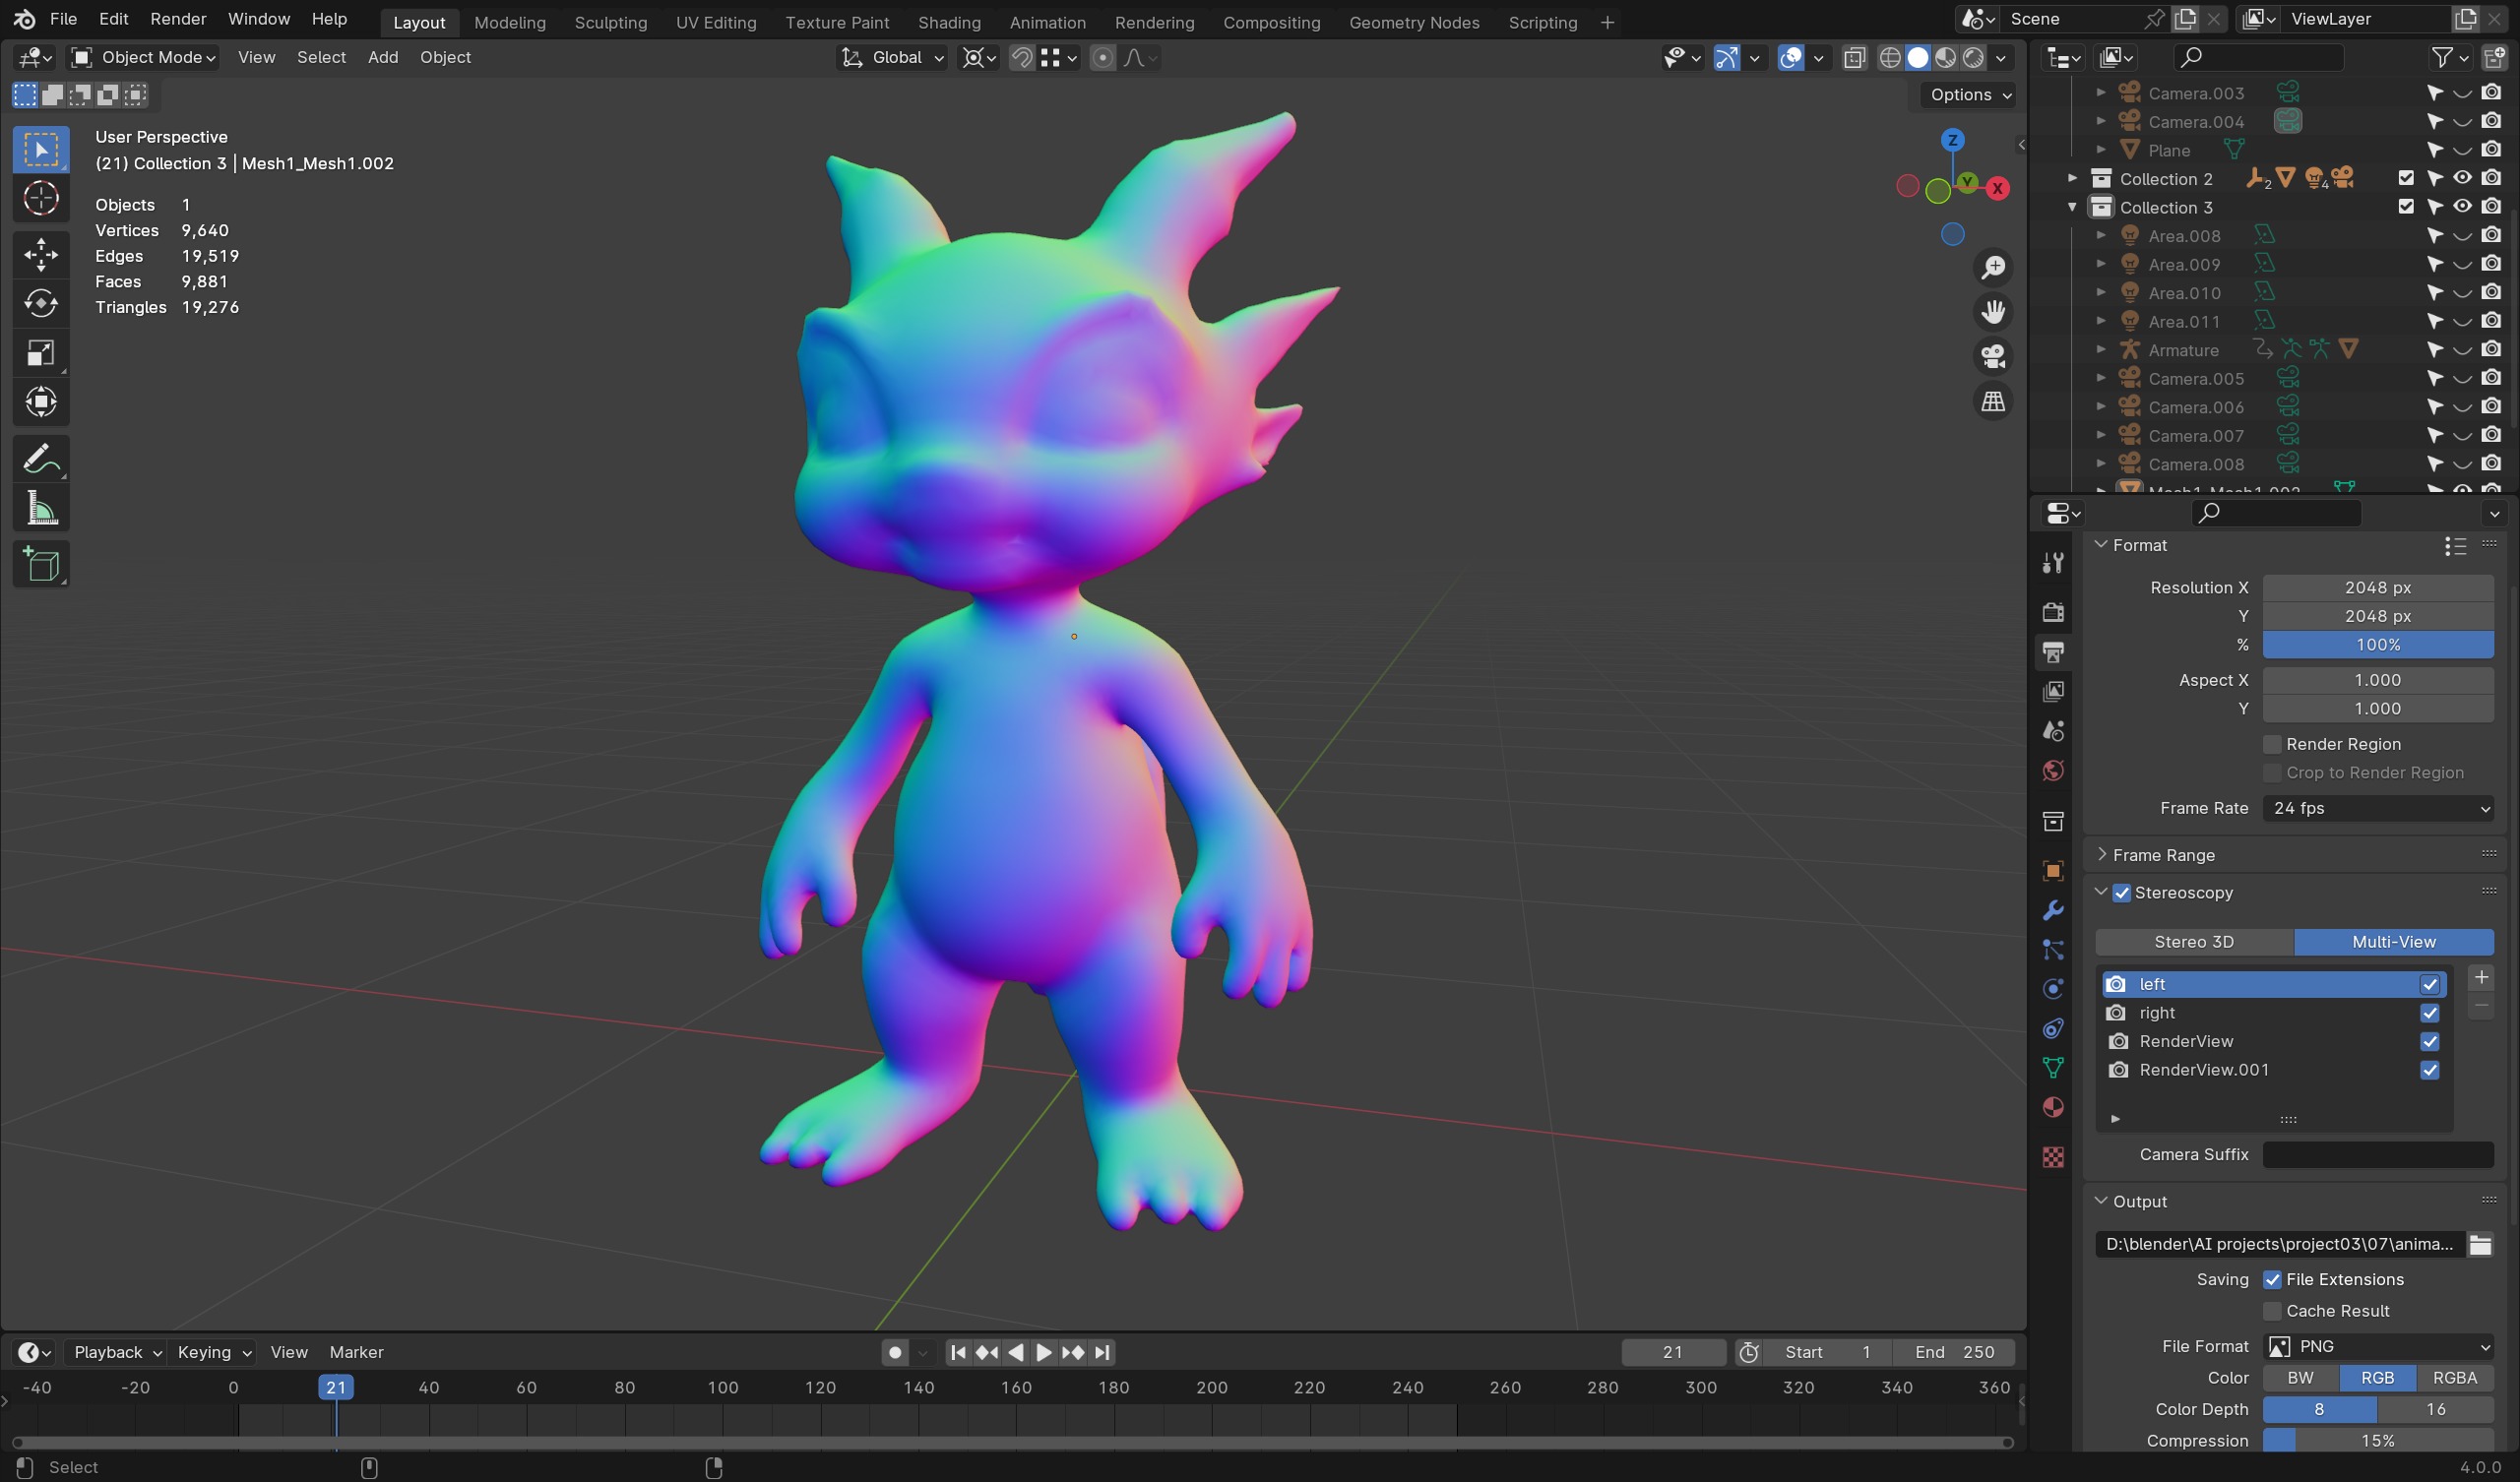2520x1482 pixels.
Task: Adjust the Compression 15% slider
Action: coord(2378,1441)
